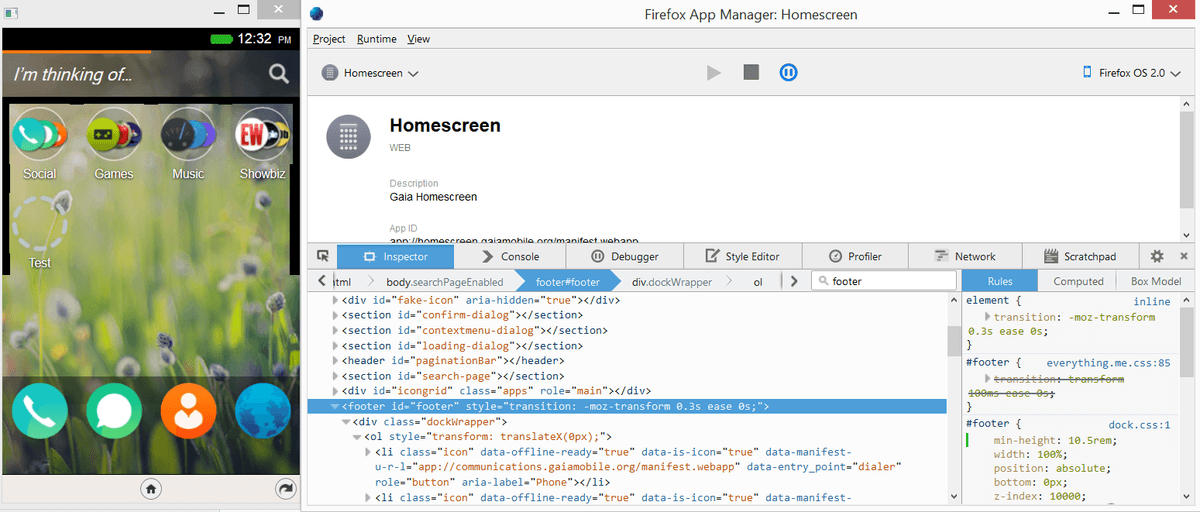The height and width of the screenshot is (512, 1200).
Task: Switch to the Console tab
Action: click(511, 256)
